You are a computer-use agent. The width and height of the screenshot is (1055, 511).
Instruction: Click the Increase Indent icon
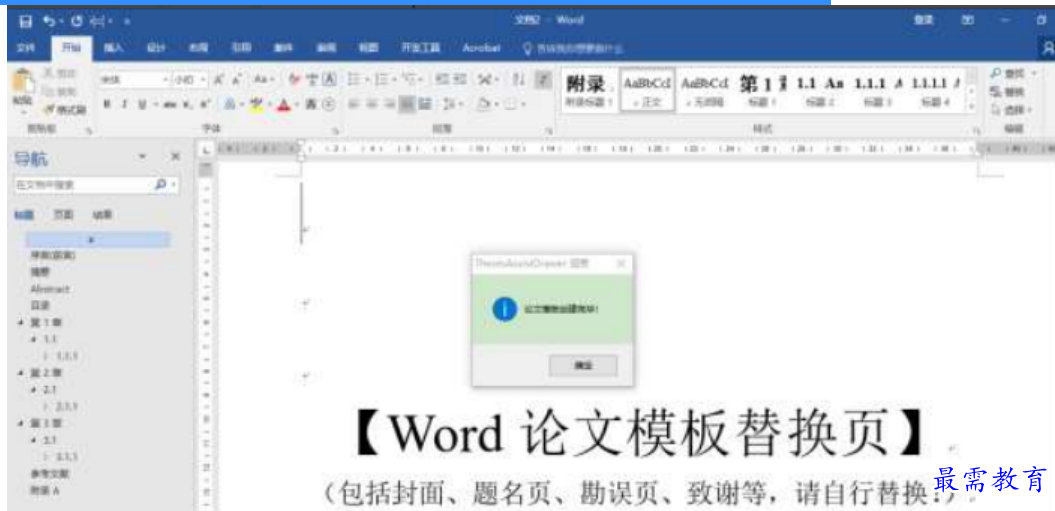(458, 80)
